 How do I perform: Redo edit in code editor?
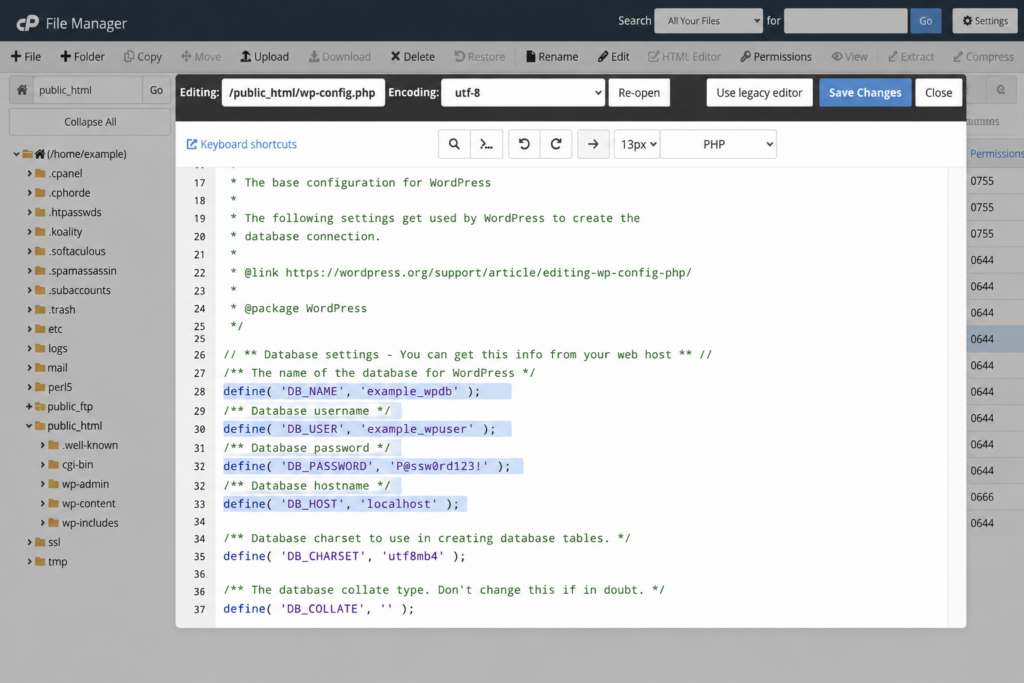tap(556, 144)
